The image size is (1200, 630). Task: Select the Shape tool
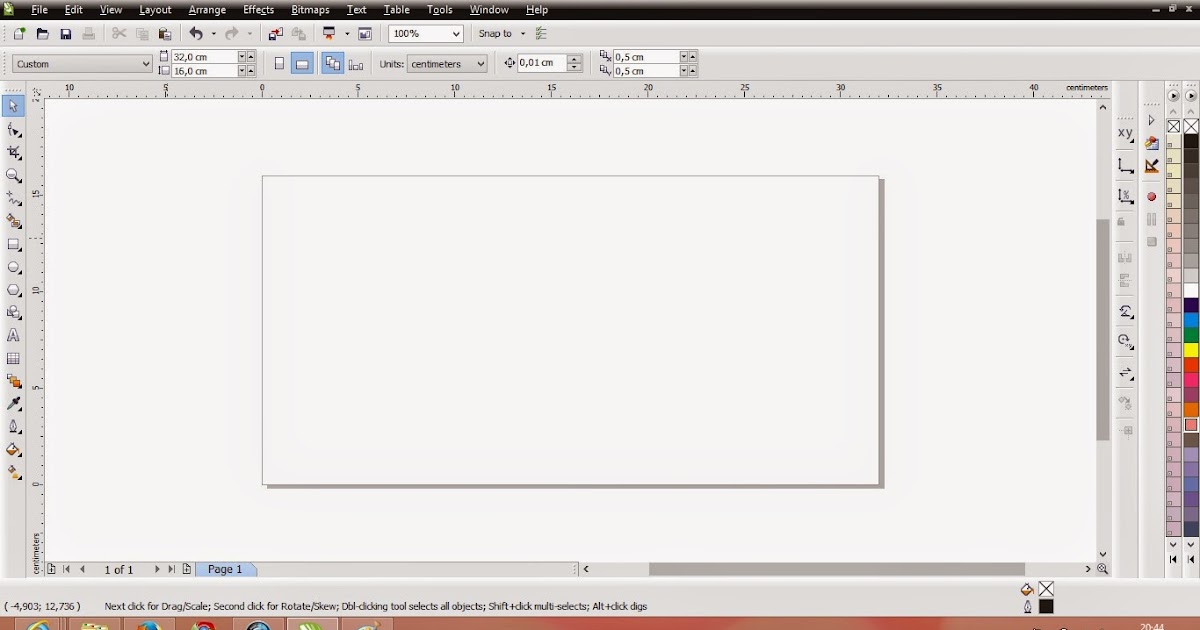[x=13, y=128]
